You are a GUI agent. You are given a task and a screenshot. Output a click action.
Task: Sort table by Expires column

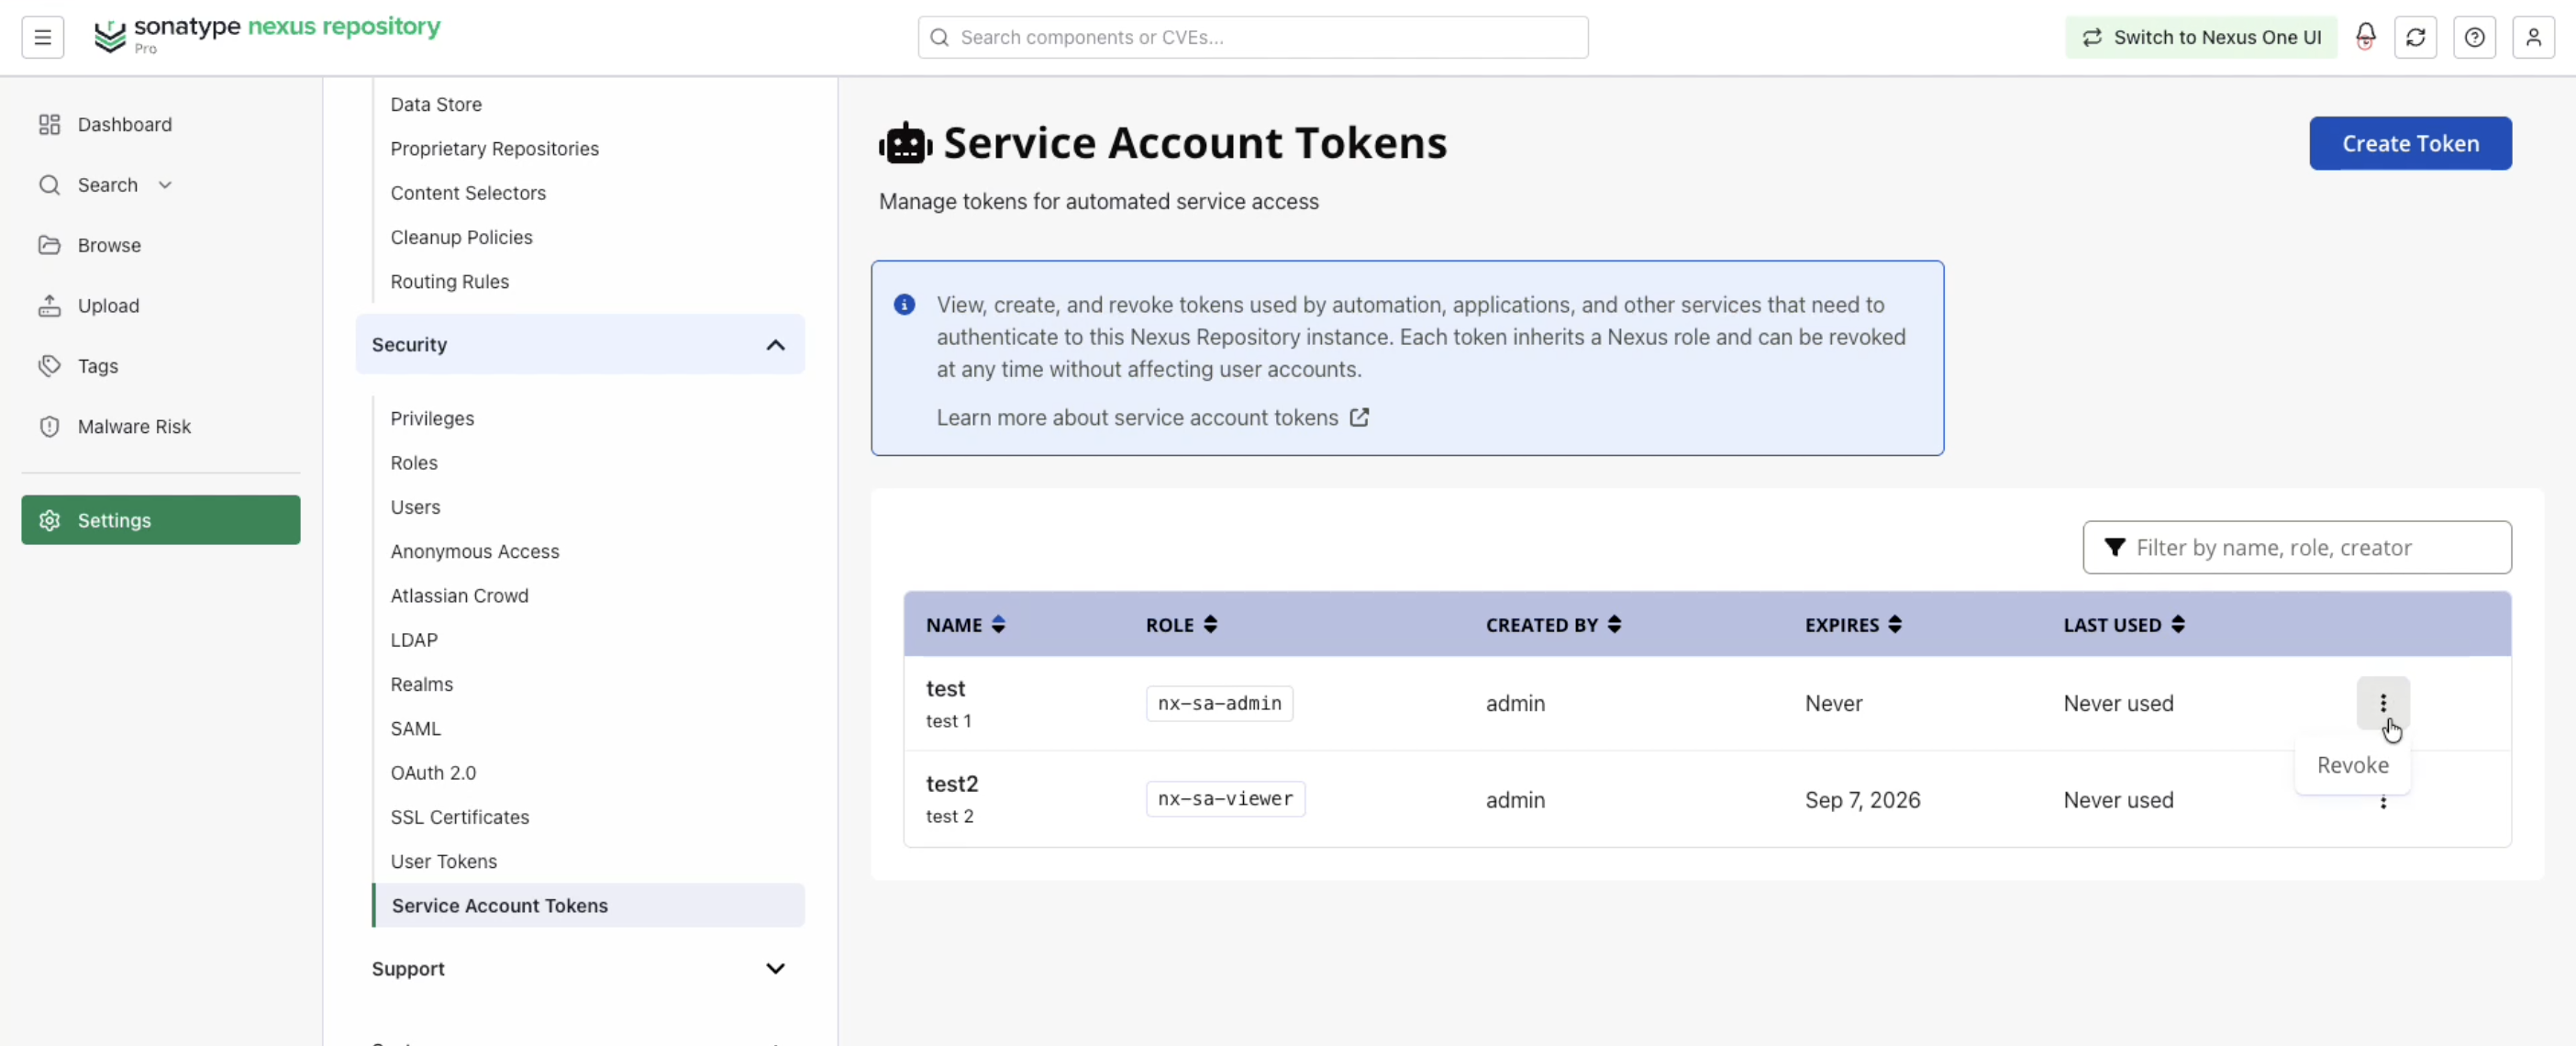click(x=1894, y=624)
